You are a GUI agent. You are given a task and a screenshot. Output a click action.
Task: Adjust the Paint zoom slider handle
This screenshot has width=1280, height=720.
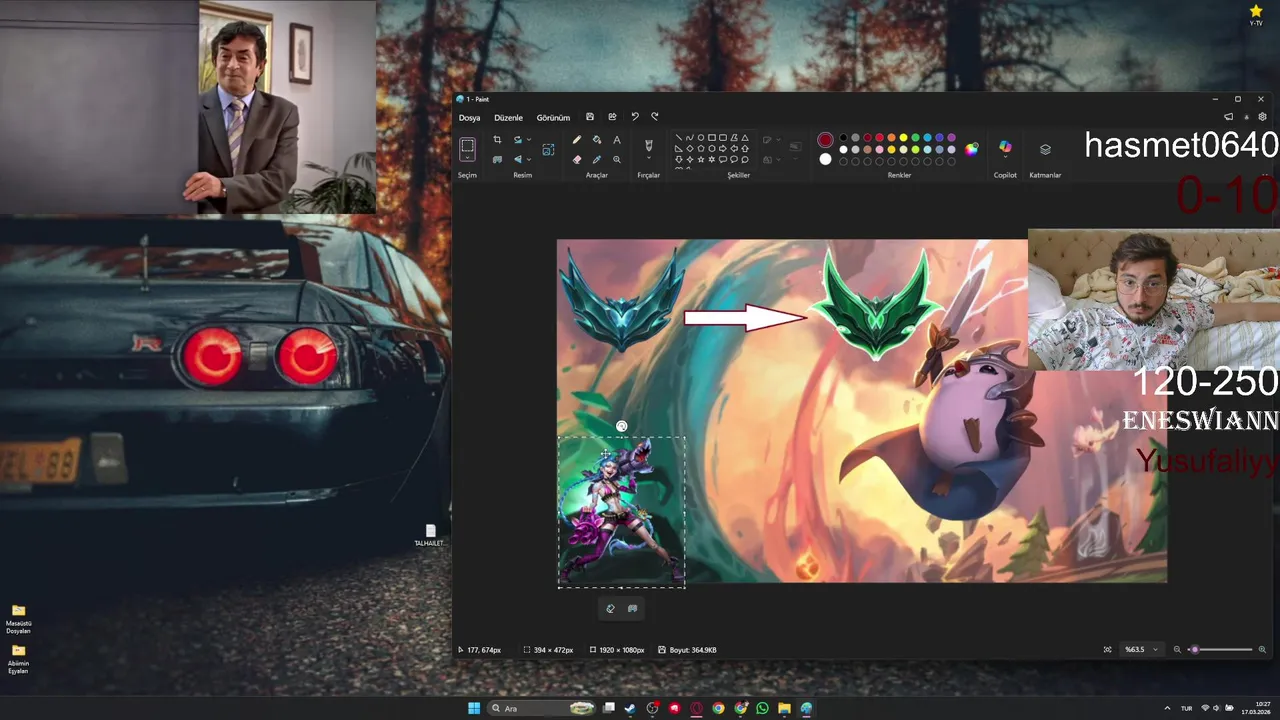pyautogui.click(x=1194, y=650)
